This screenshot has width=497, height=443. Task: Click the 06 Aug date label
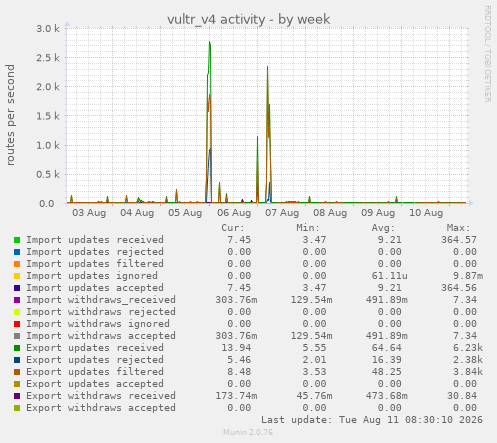point(234,213)
